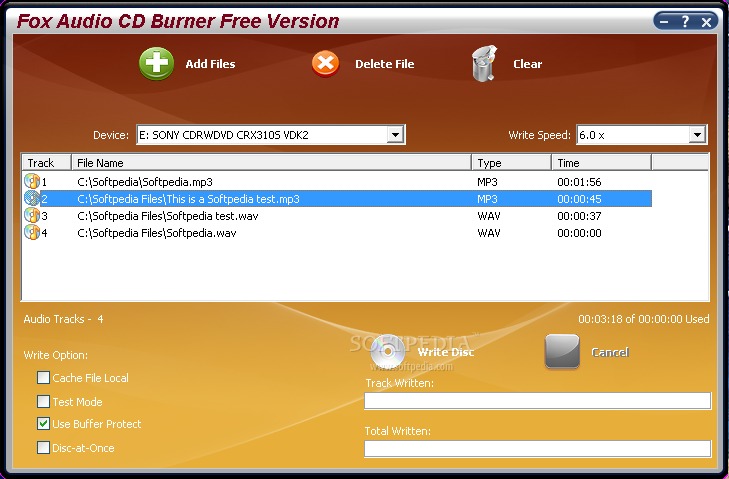This screenshot has height=479, width=729.
Task: Select C:\Softpedia Files\Softpedia.wav row
Action: 337,233
